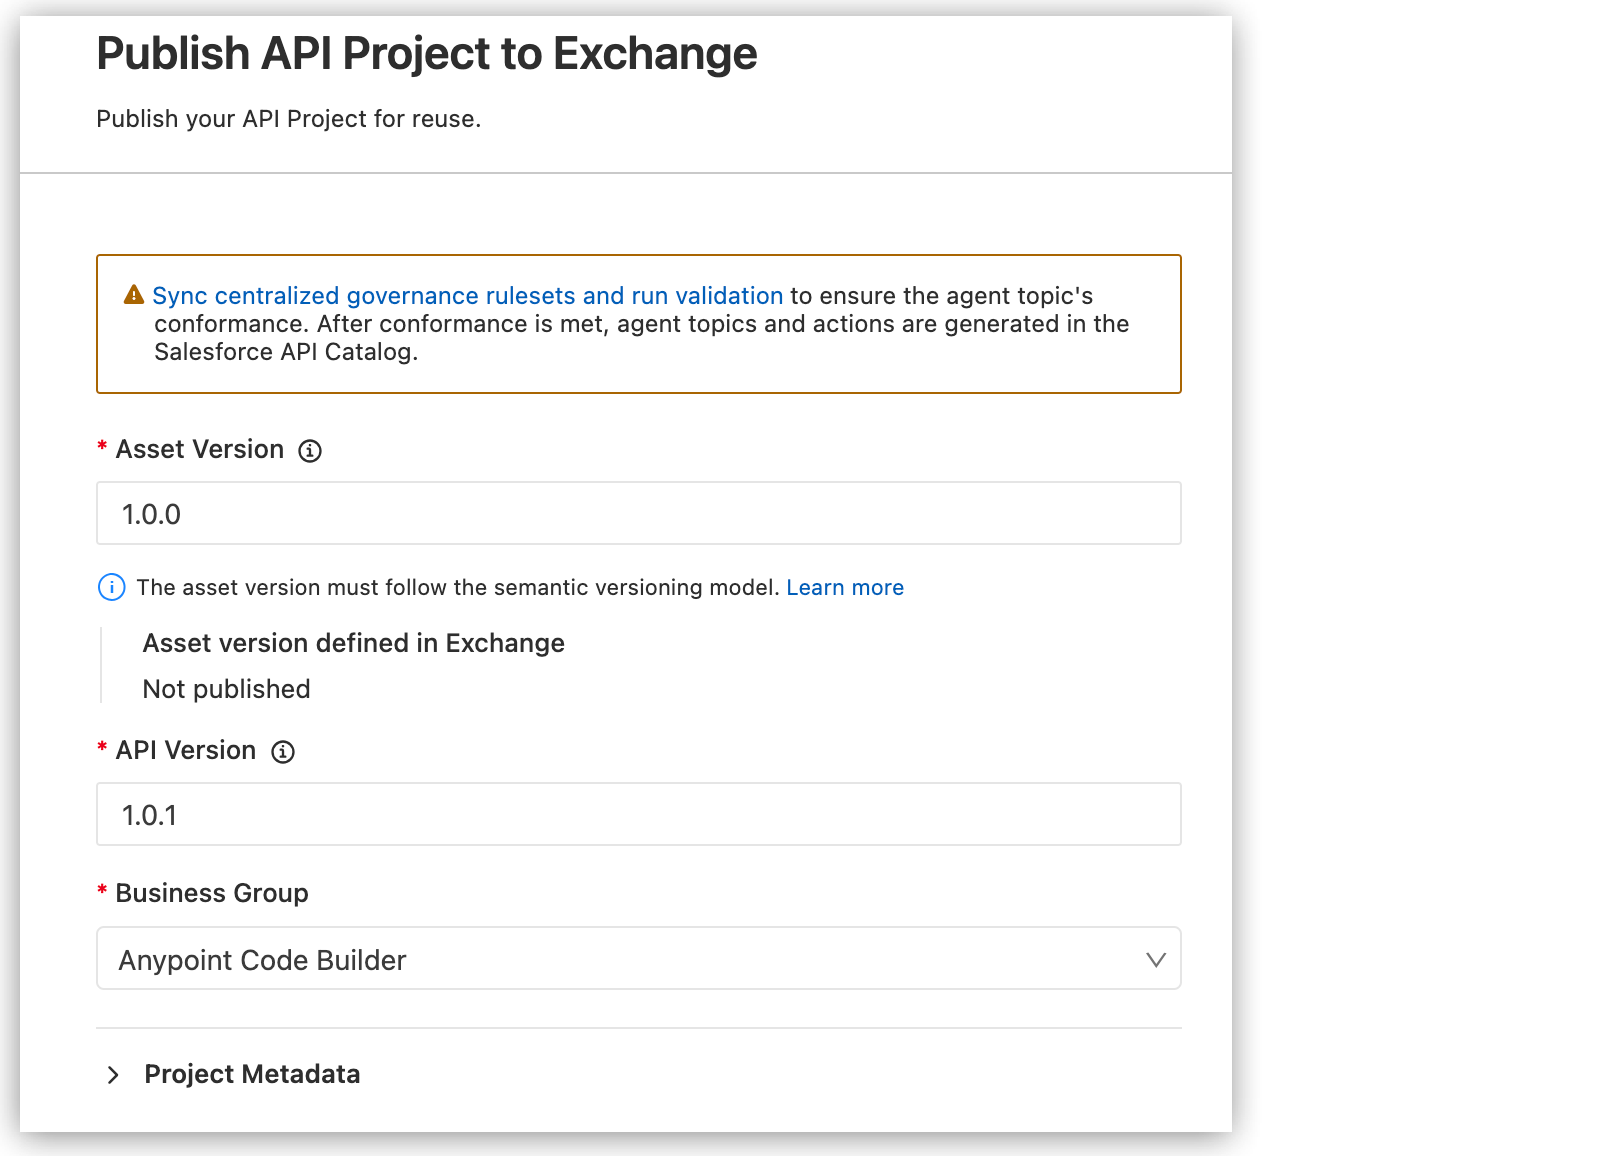The width and height of the screenshot is (1618, 1156).
Task: Click the Asset version defined in Exchange label
Action: pos(353,643)
